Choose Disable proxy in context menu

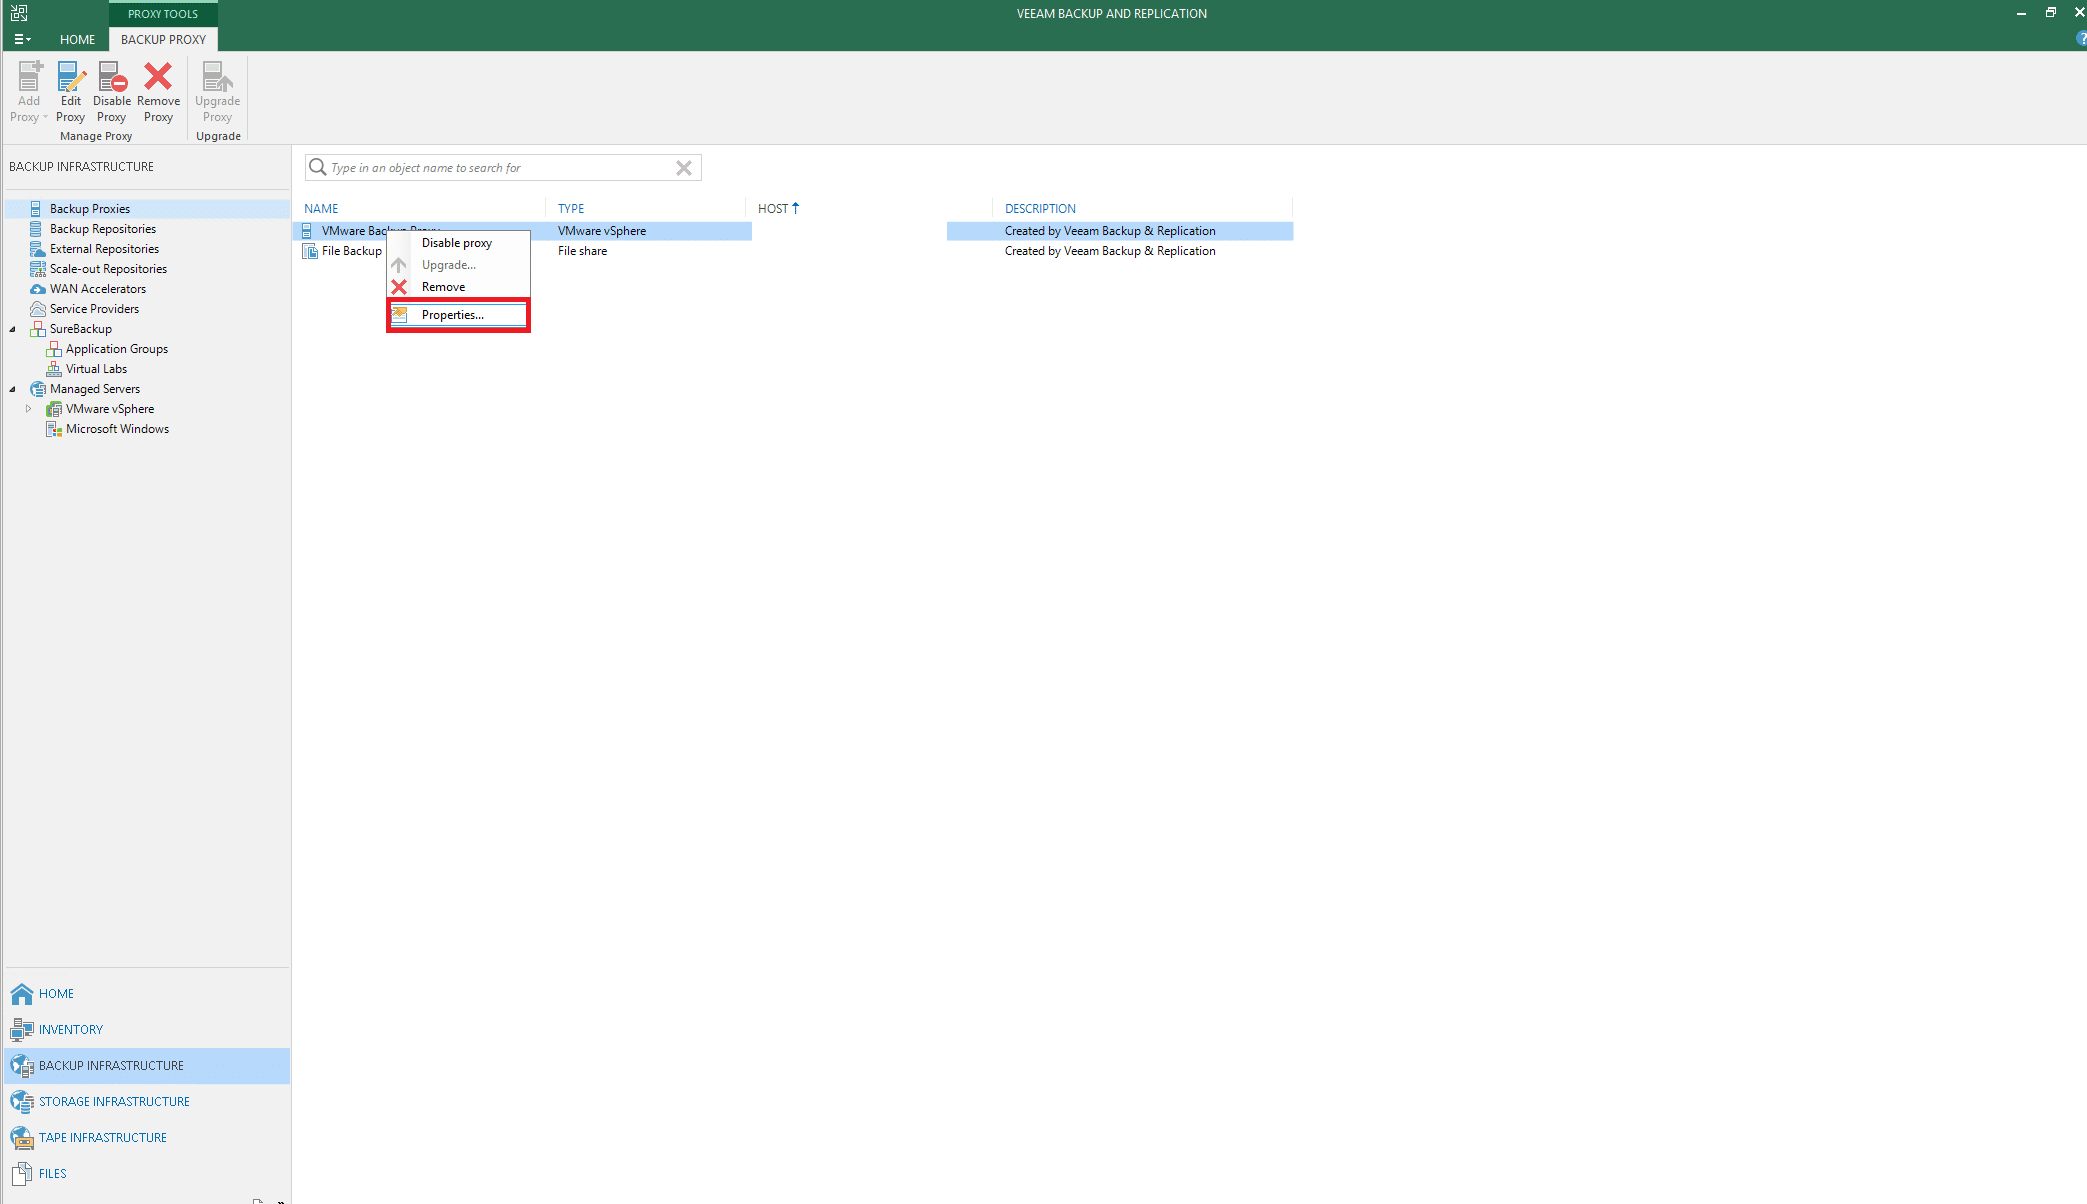point(458,243)
